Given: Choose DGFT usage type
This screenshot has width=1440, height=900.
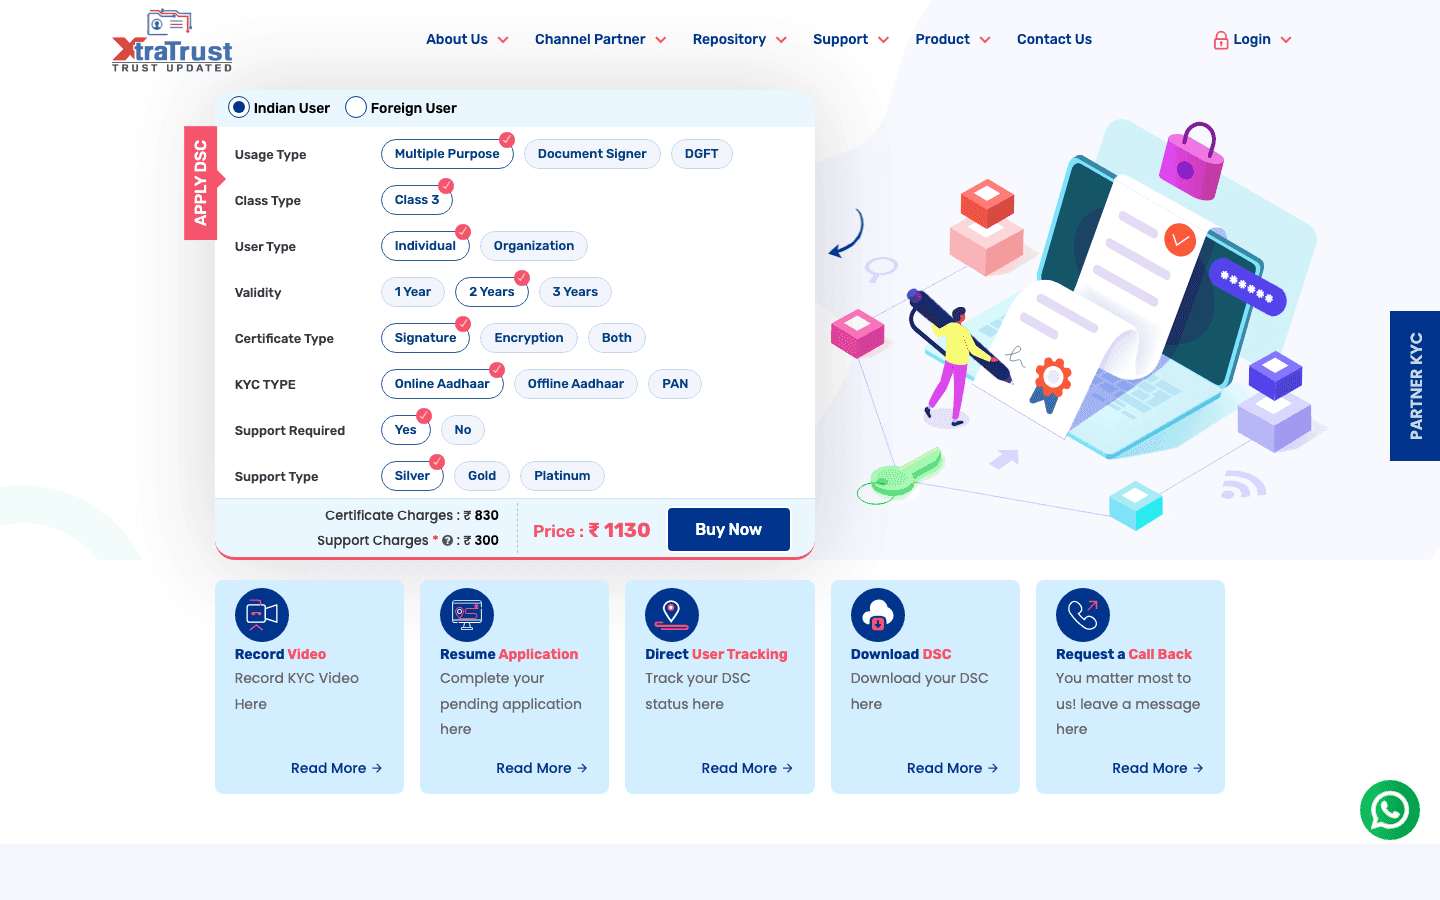Looking at the screenshot, I should click(x=702, y=154).
